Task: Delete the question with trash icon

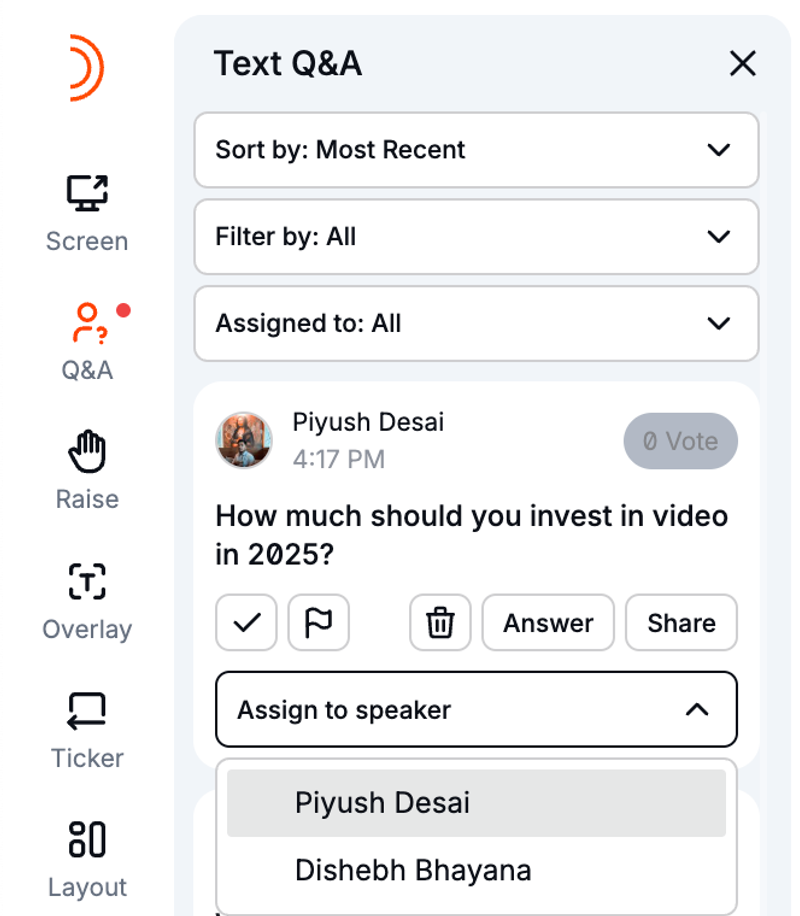Action: 440,623
